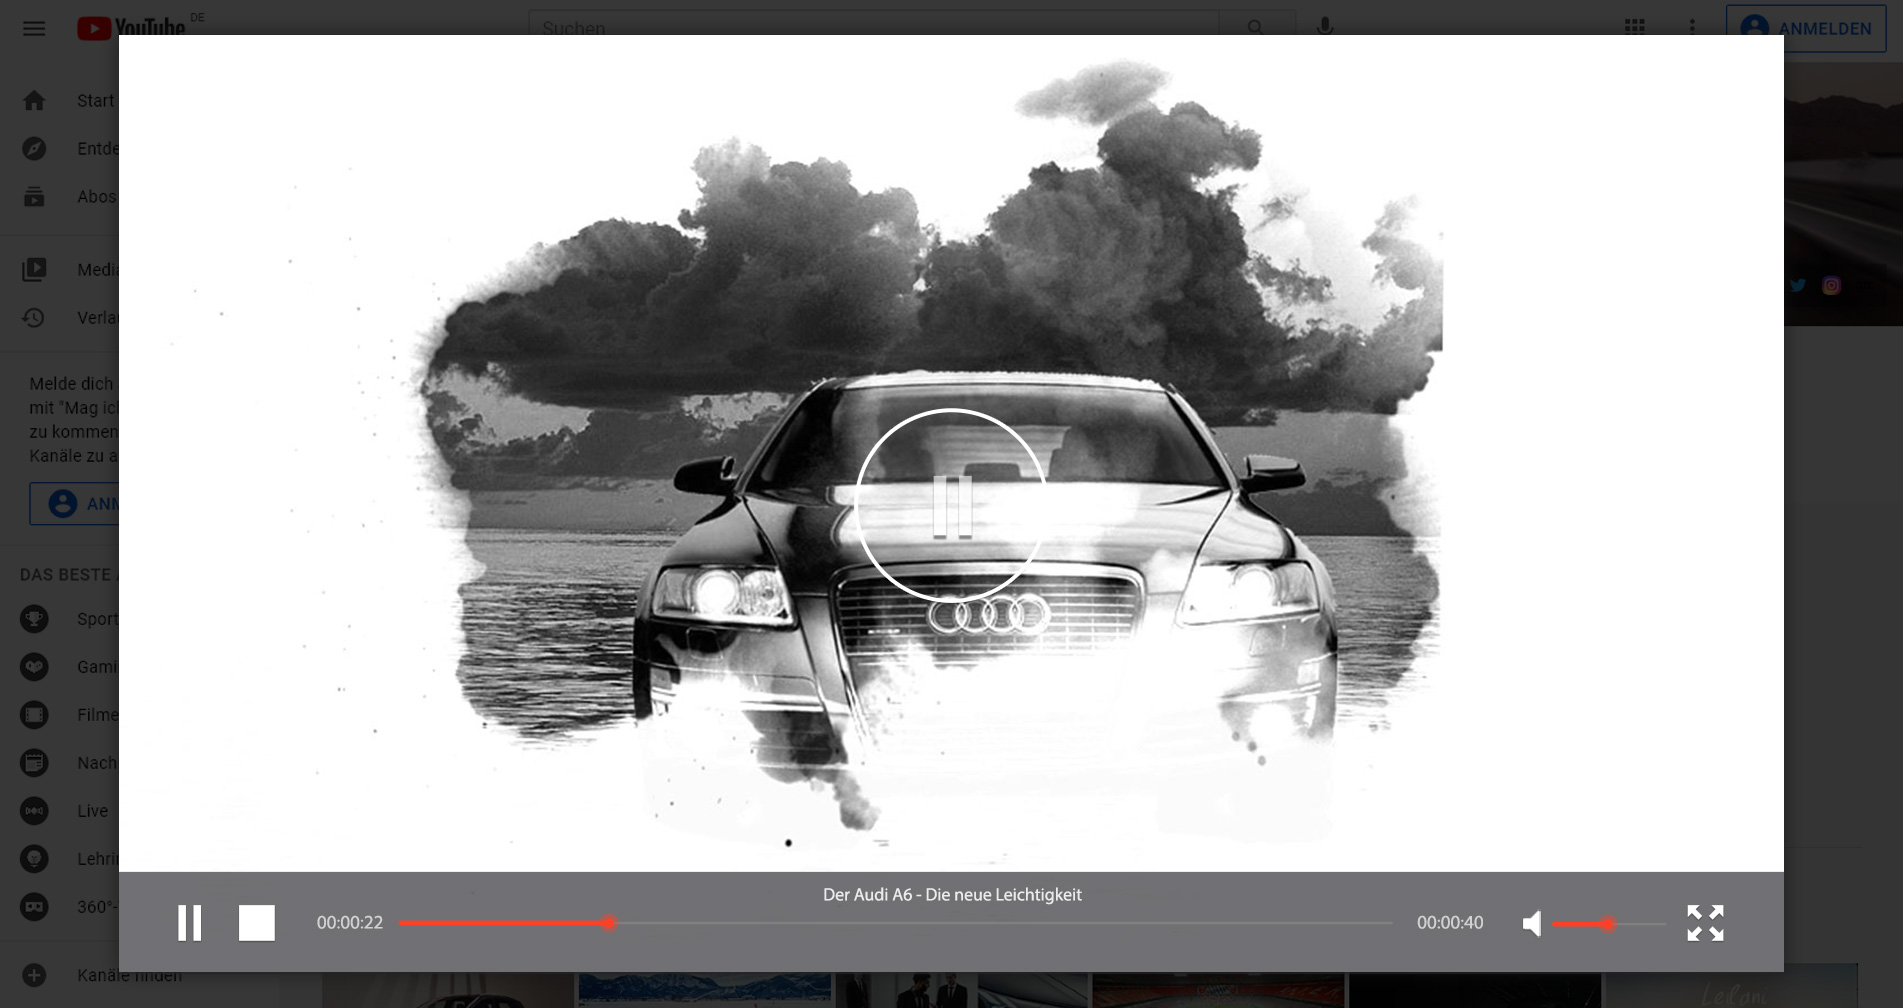Open the channel's Instagram link icon
The width and height of the screenshot is (1903, 1008).
pos(1831,286)
